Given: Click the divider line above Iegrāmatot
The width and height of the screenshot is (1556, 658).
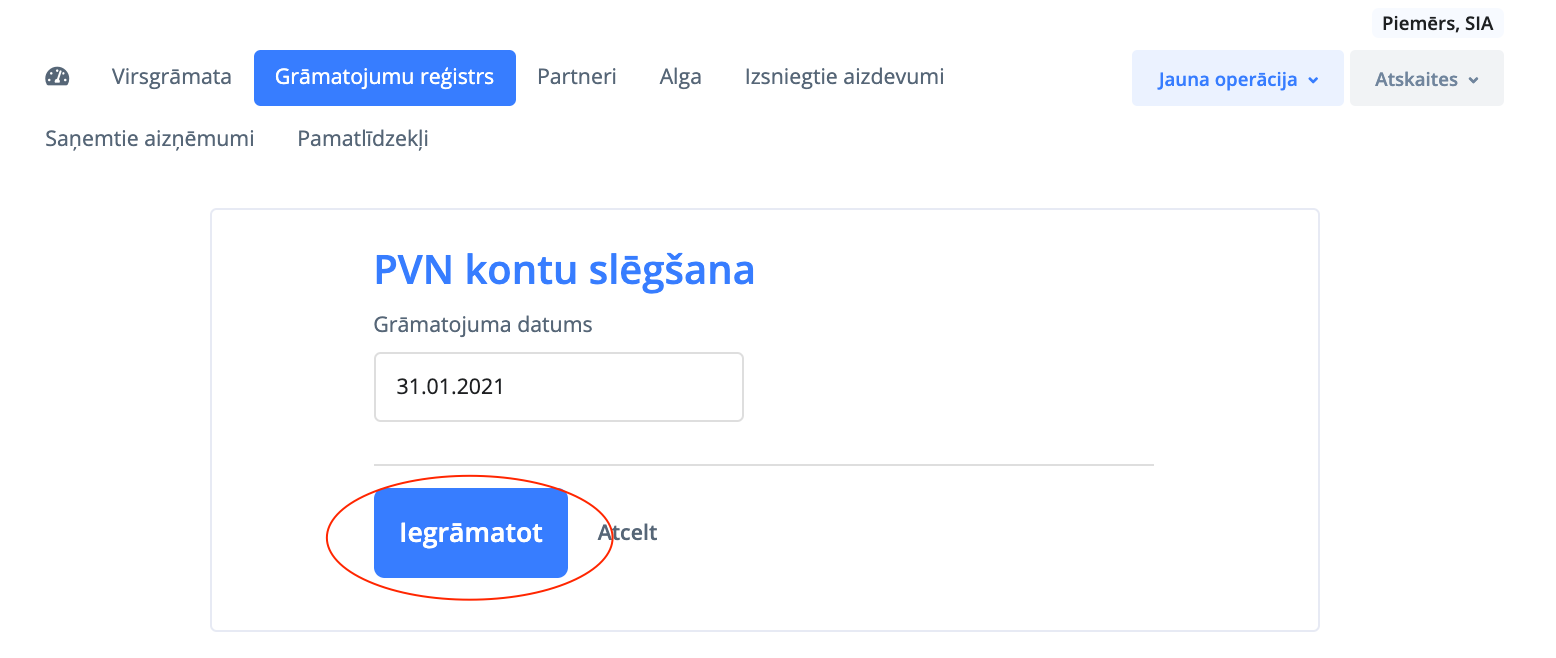Looking at the screenshot, I should (763, 465).
